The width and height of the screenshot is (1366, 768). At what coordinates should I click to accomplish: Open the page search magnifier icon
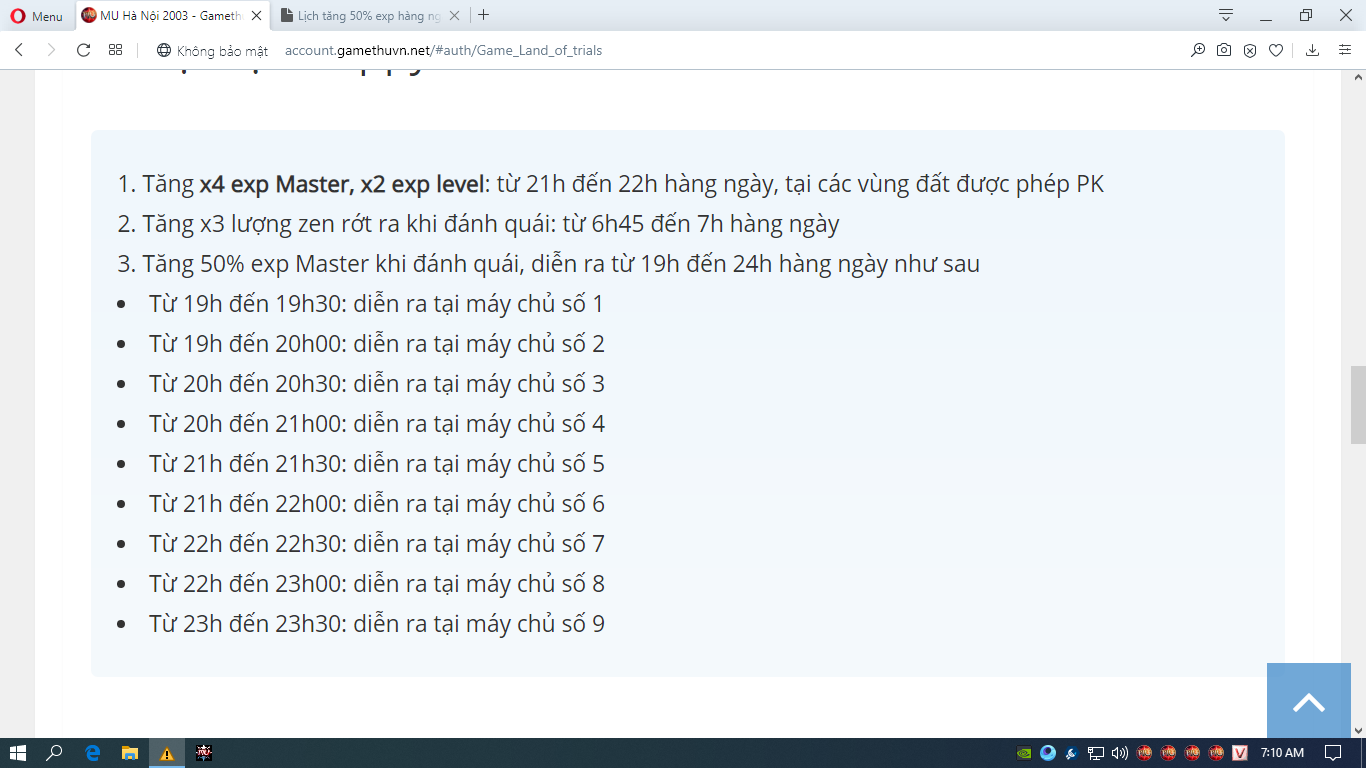tap(1197, 50)
